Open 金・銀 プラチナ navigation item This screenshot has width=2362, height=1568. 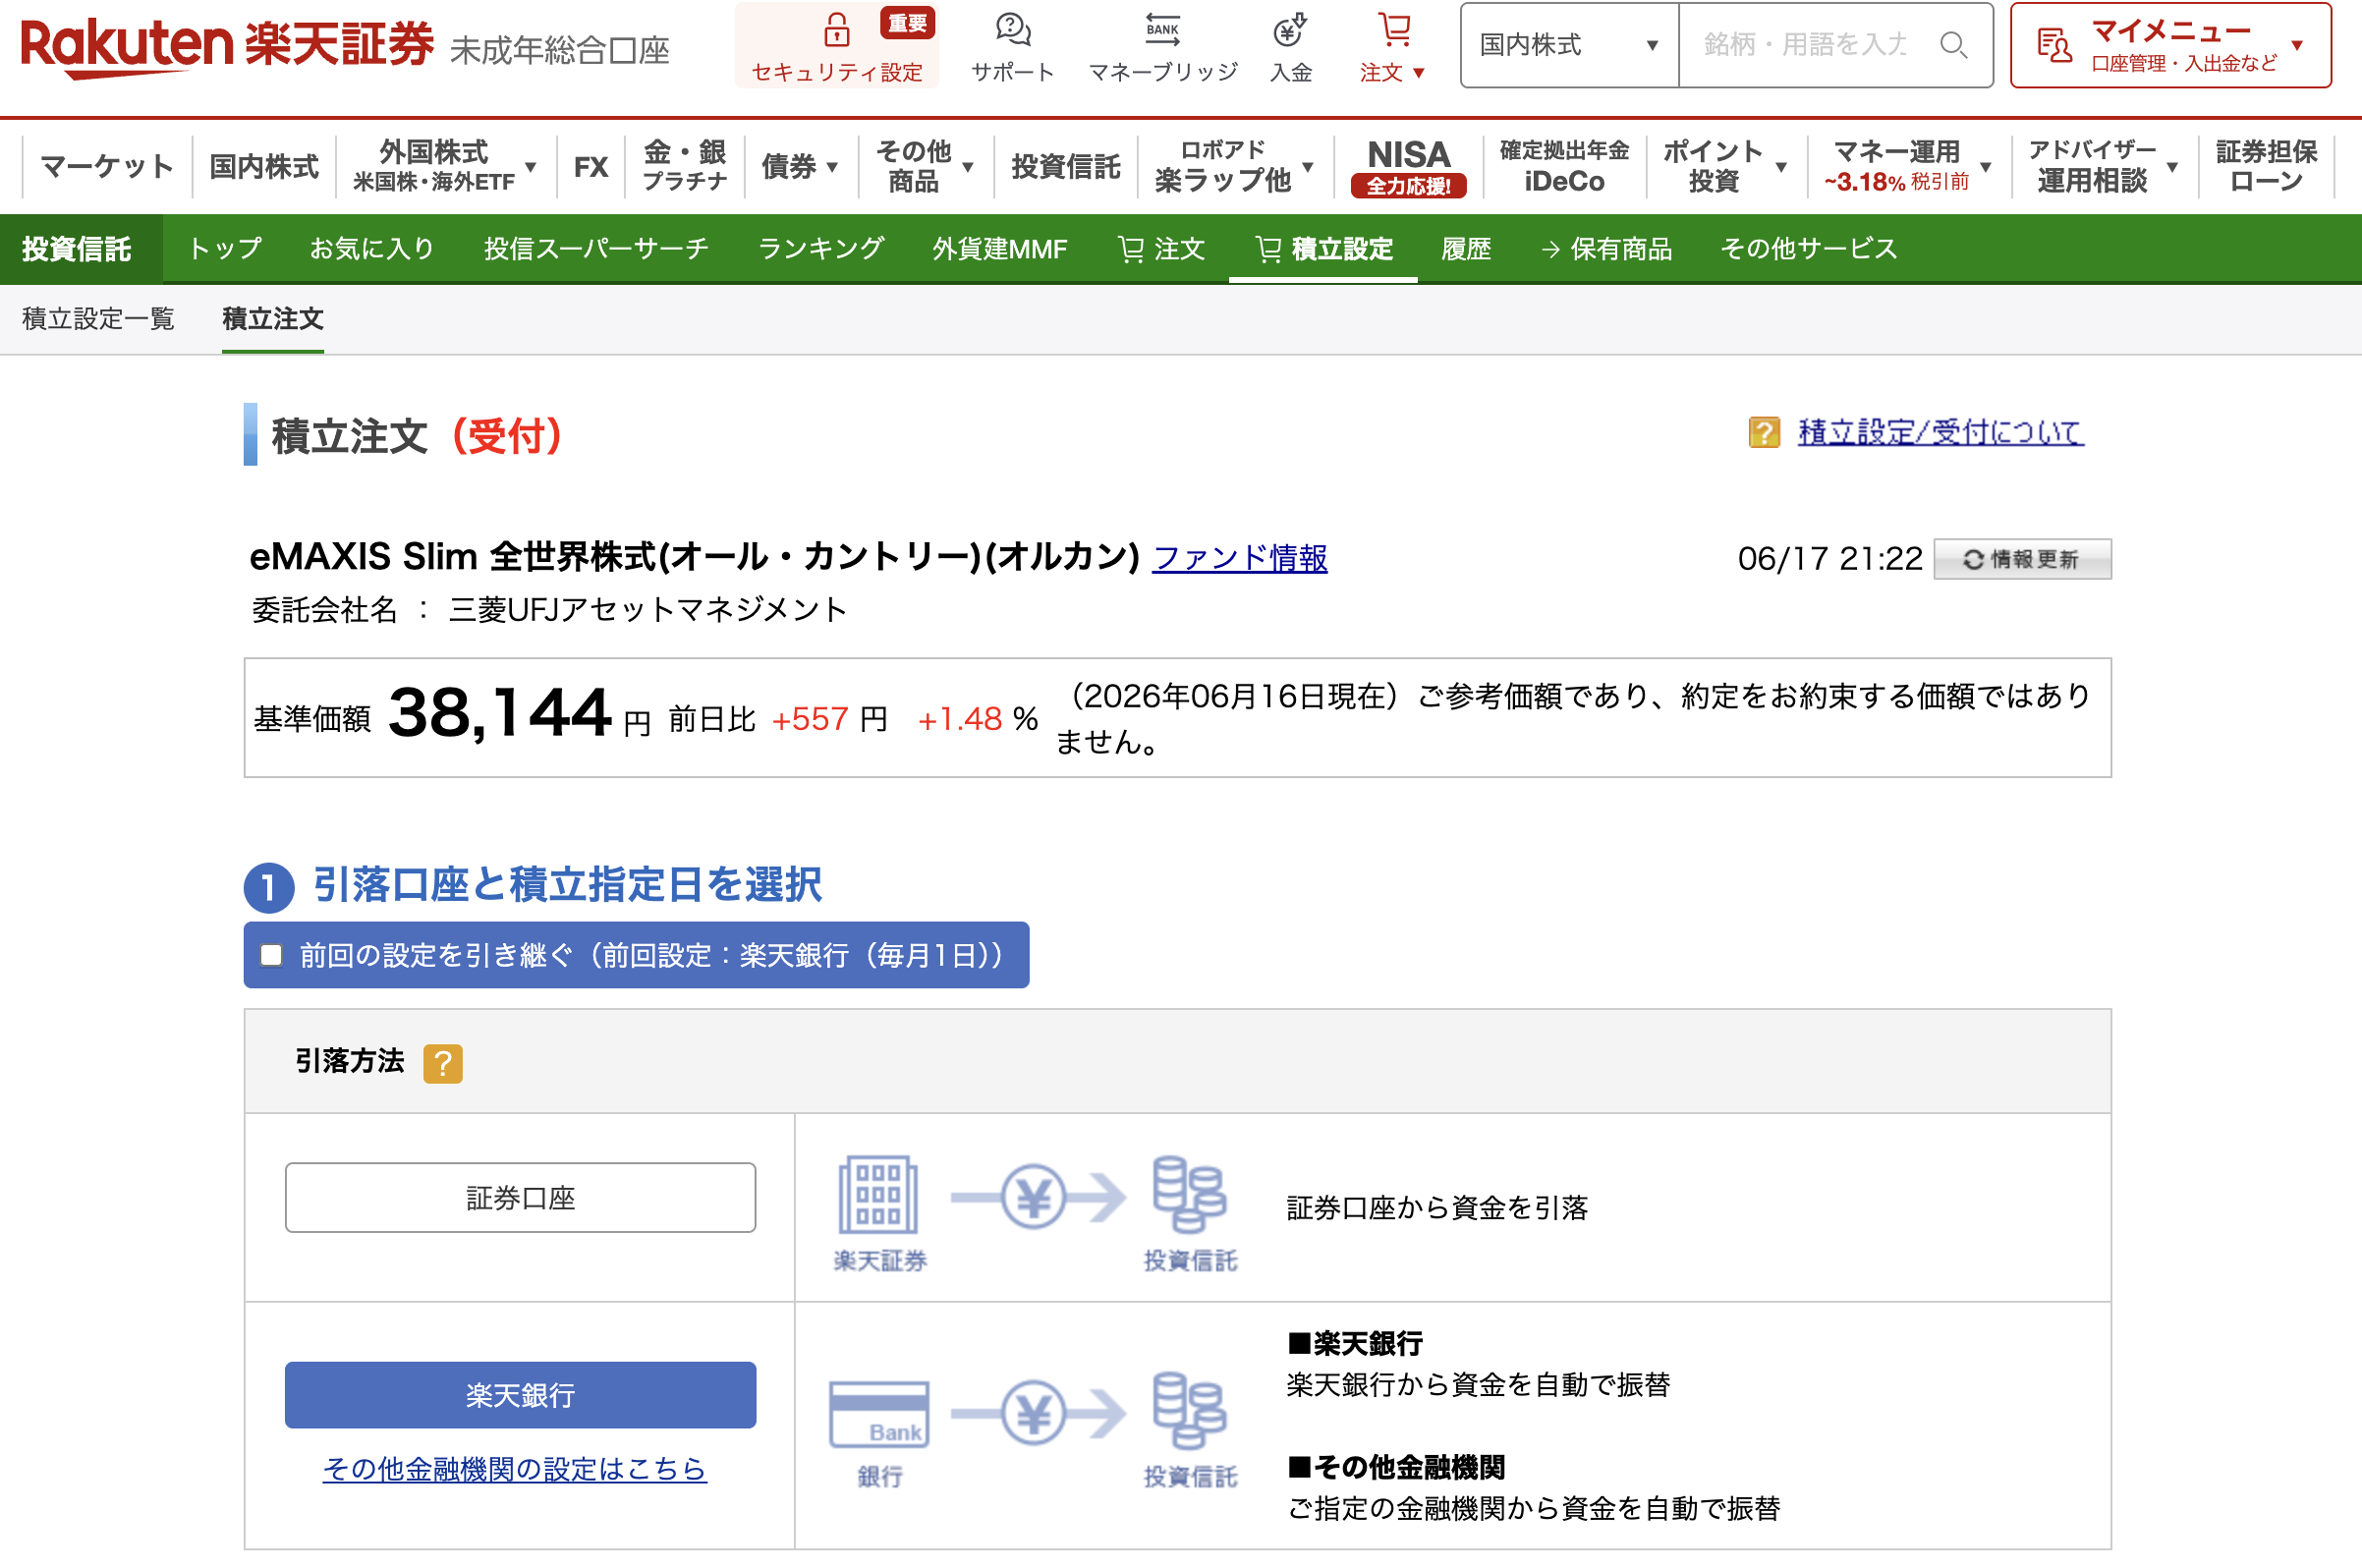(x=684, y=167)
